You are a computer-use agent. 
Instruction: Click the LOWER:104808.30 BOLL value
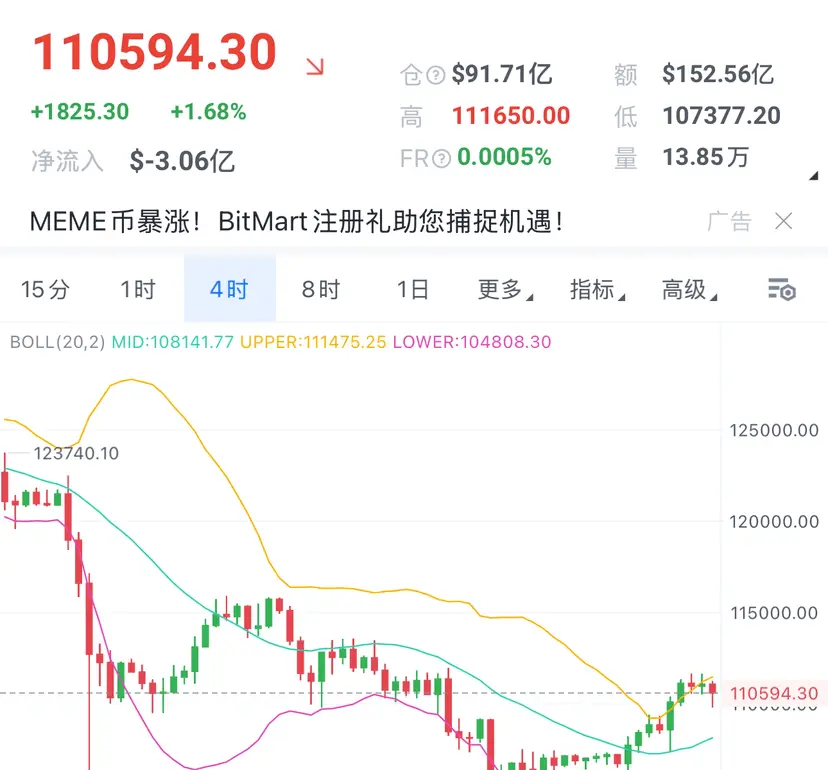click(472, 342)
